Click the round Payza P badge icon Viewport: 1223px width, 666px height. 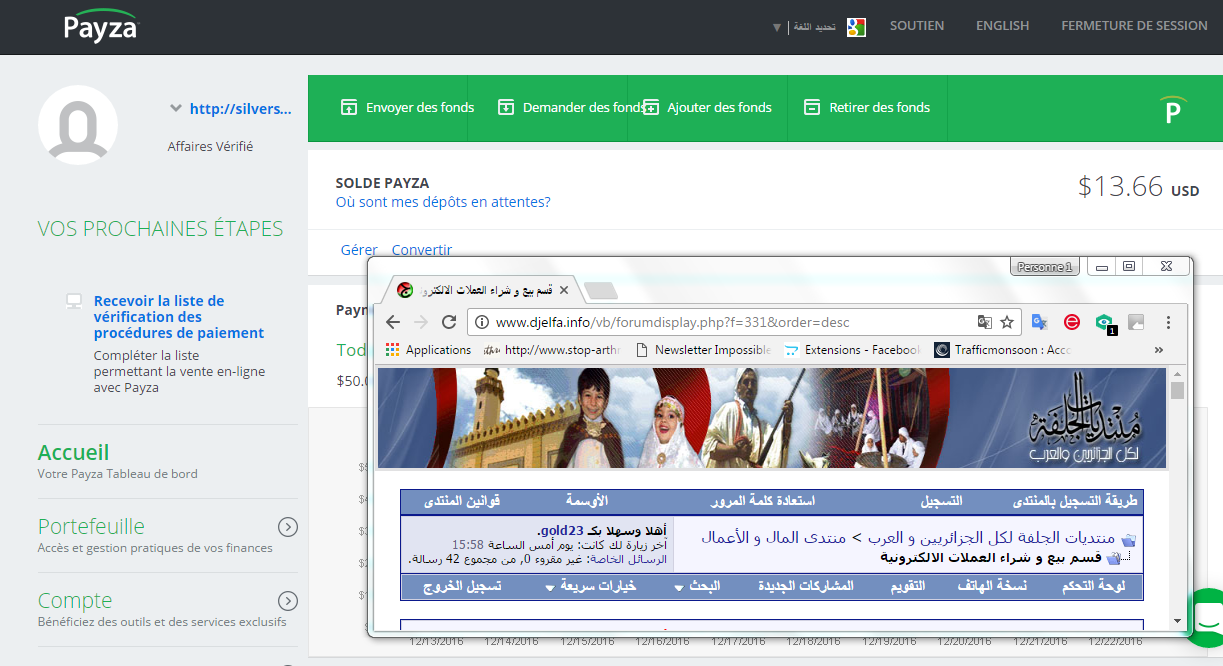1173,109
